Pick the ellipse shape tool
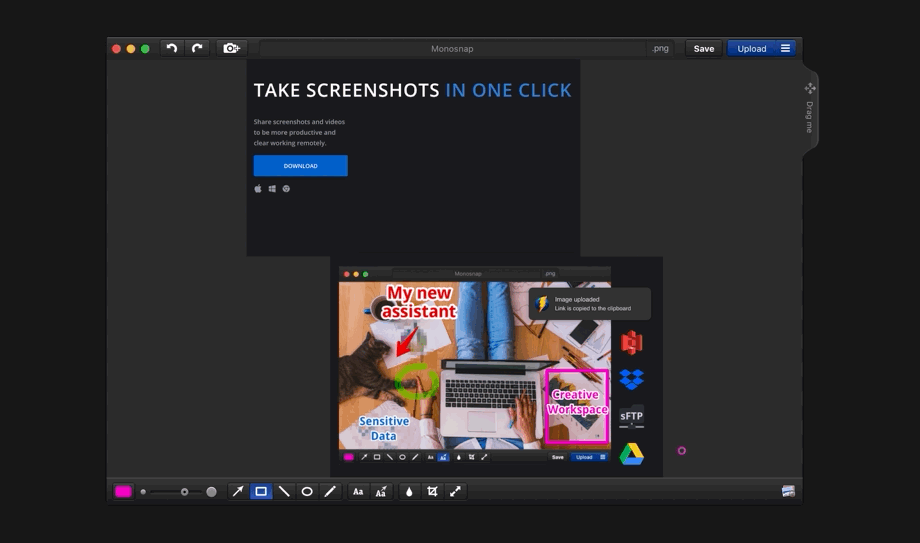 (307, 491)
